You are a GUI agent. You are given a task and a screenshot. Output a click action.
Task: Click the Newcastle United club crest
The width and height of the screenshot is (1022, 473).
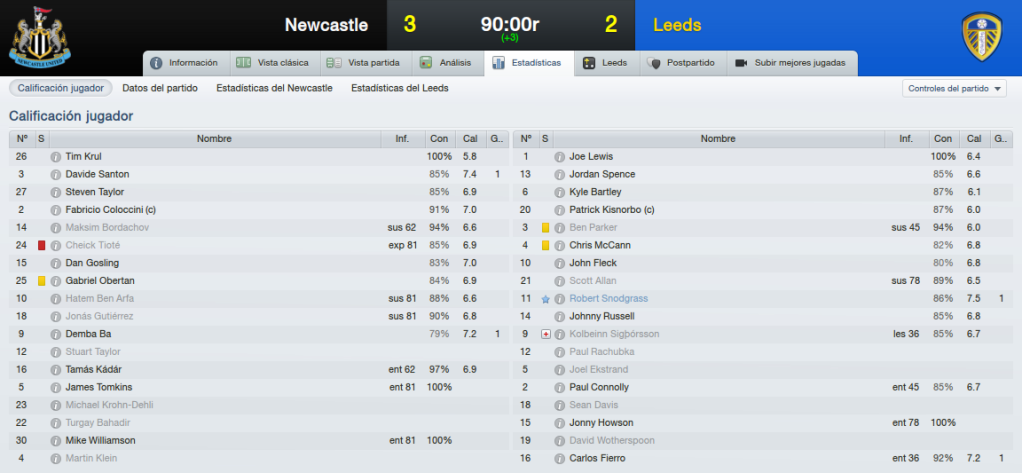(x=40, y=36)
